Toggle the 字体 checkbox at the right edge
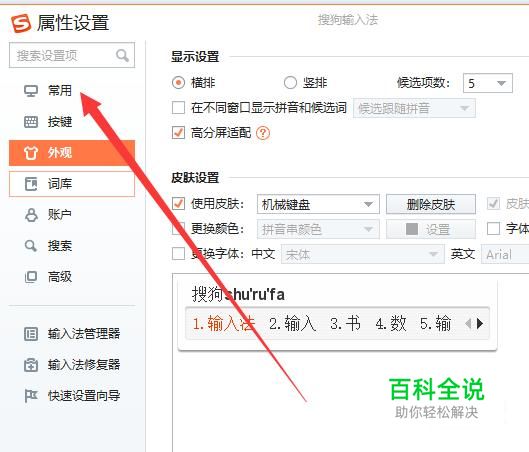 (493, 229)
